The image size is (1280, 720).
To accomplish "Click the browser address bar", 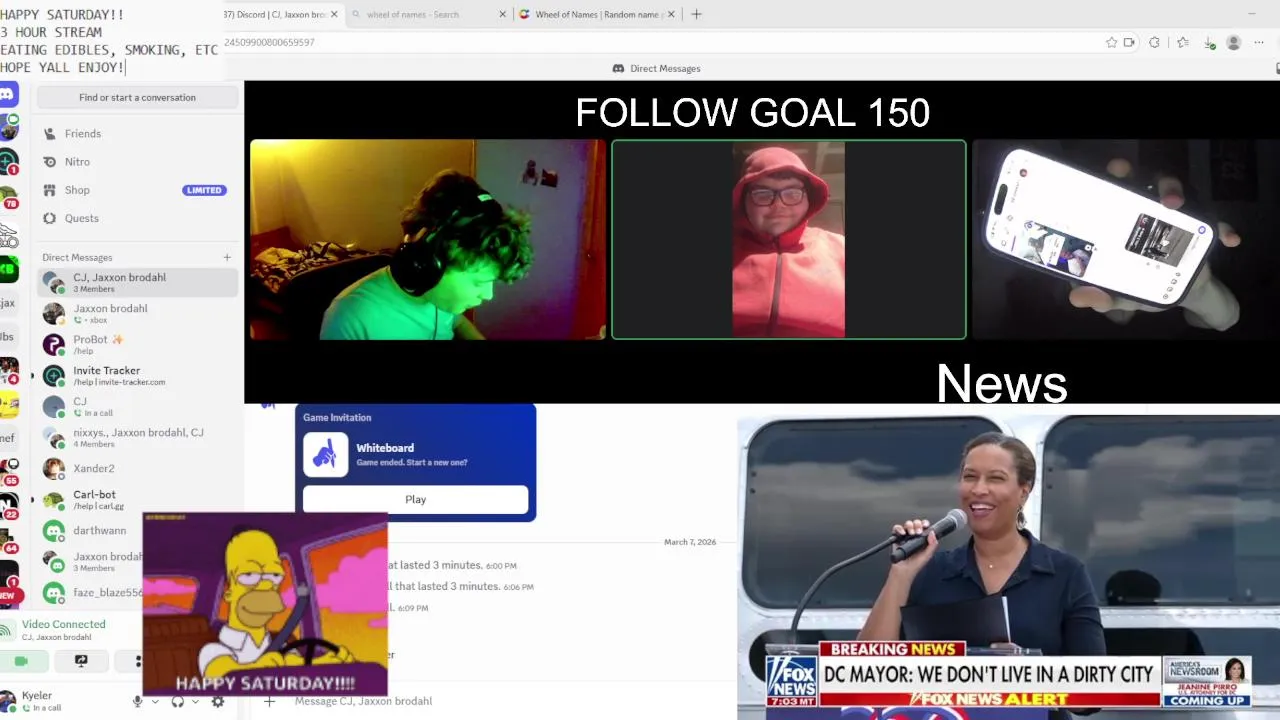I will coord(660,42).
